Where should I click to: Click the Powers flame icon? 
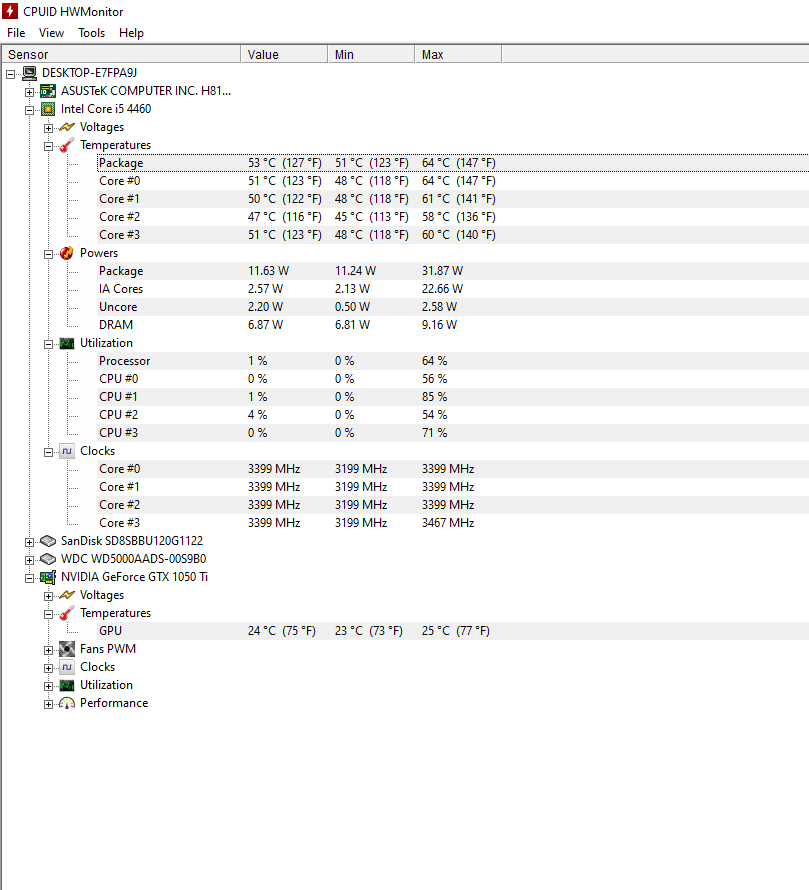[67, 253]
